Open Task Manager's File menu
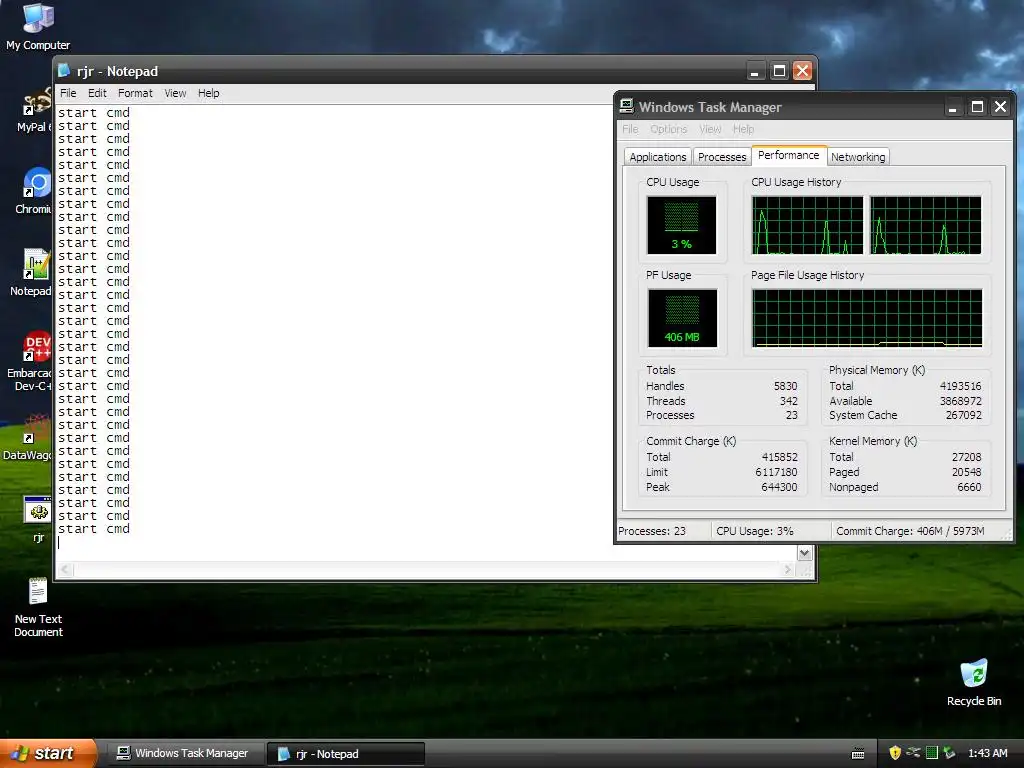Image resolution: width=1024 pixels, height=768 pixels. pyautogui.click(x=630, y=129)
